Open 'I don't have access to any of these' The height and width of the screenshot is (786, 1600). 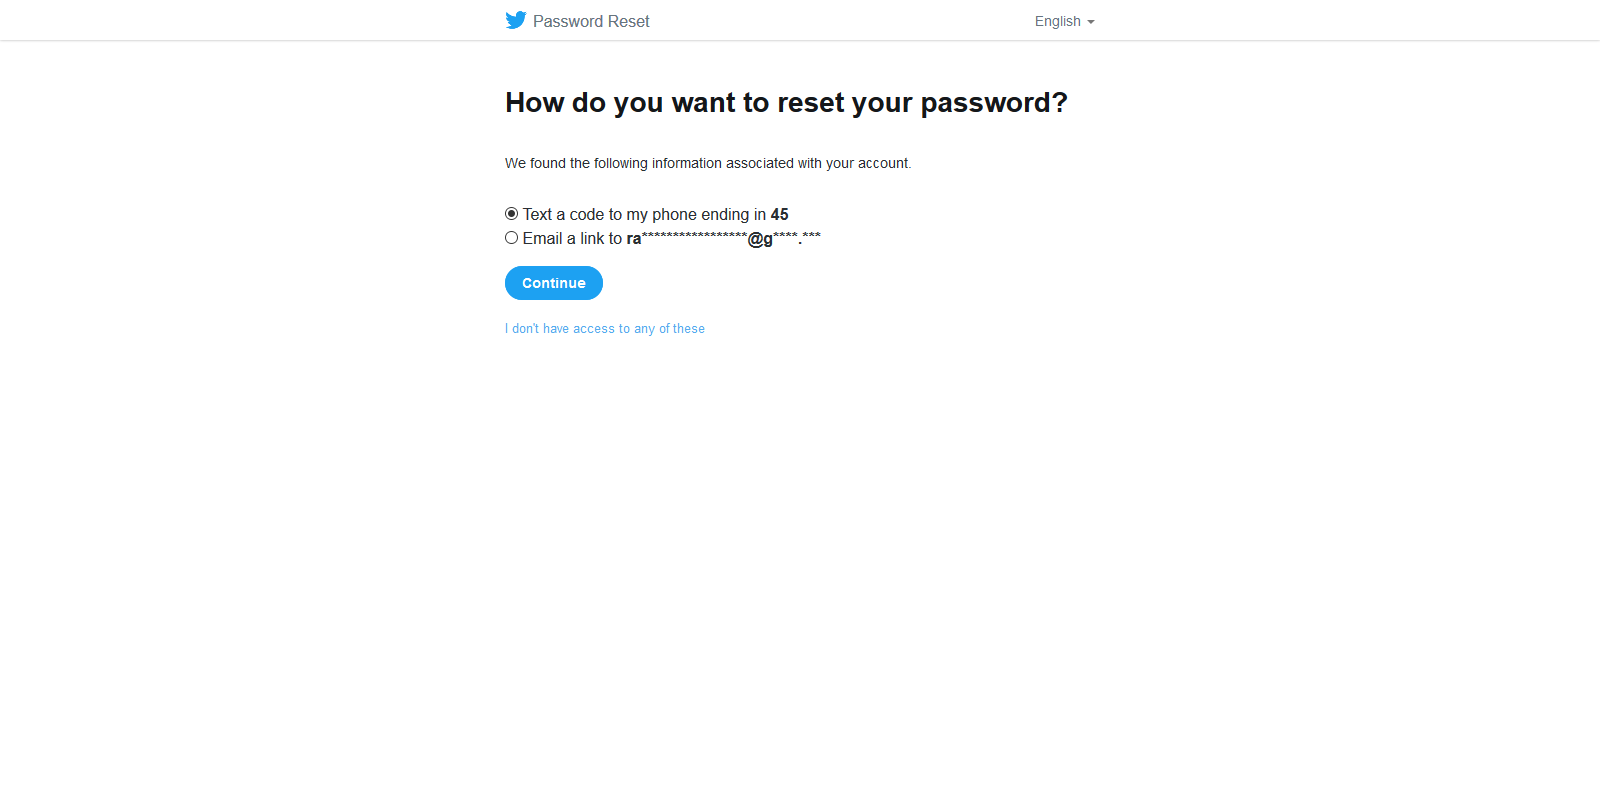pyautogui.click(x=605, y=328)
